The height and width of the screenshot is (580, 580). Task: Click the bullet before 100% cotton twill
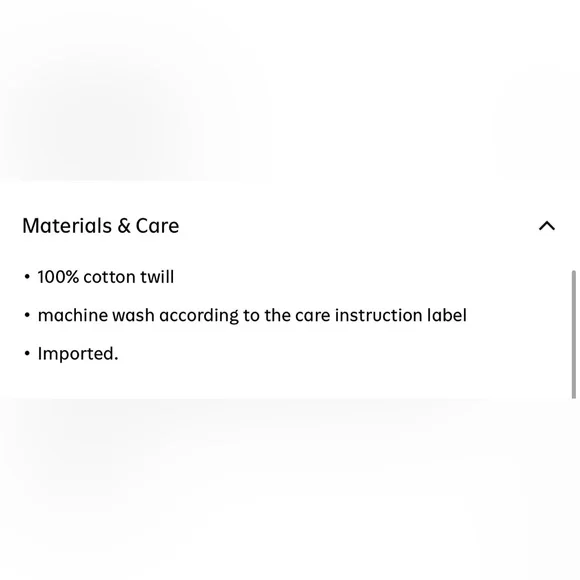[27, 277]
